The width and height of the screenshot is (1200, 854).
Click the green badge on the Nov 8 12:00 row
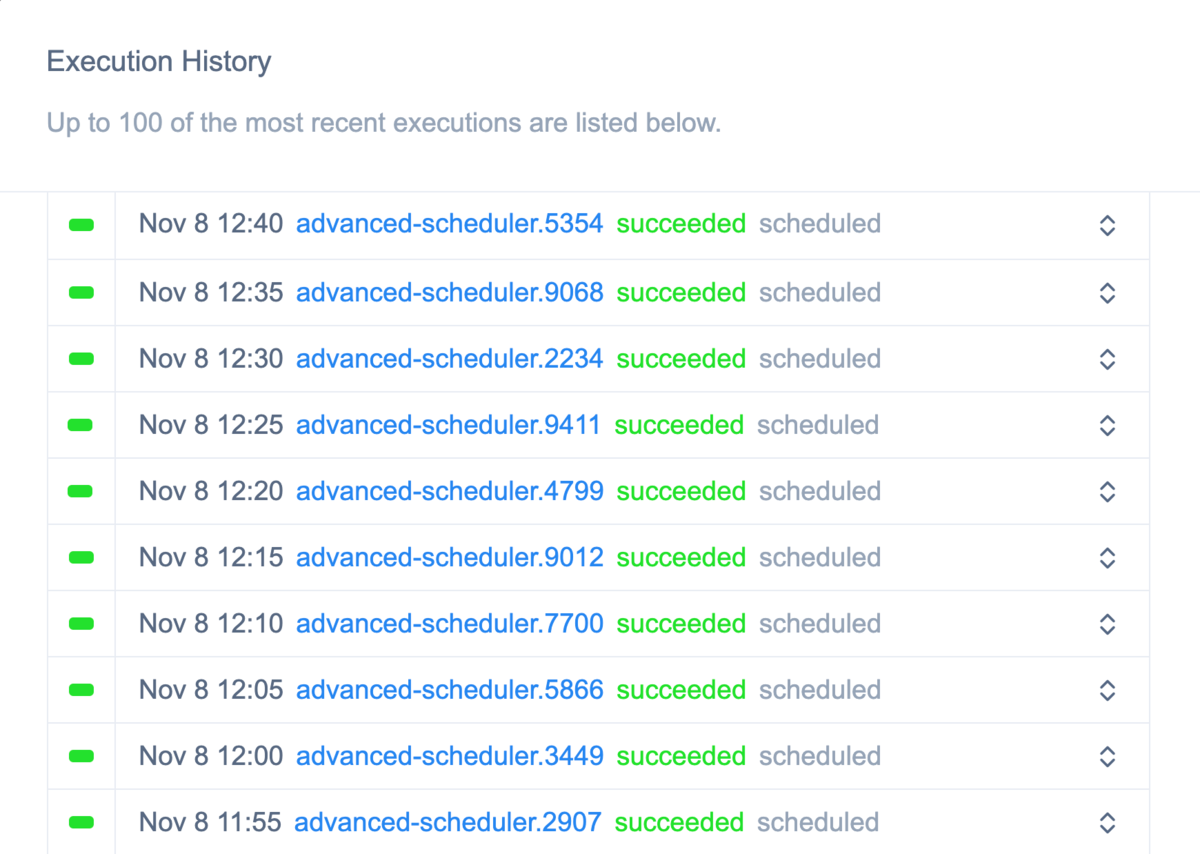(81, 756)
